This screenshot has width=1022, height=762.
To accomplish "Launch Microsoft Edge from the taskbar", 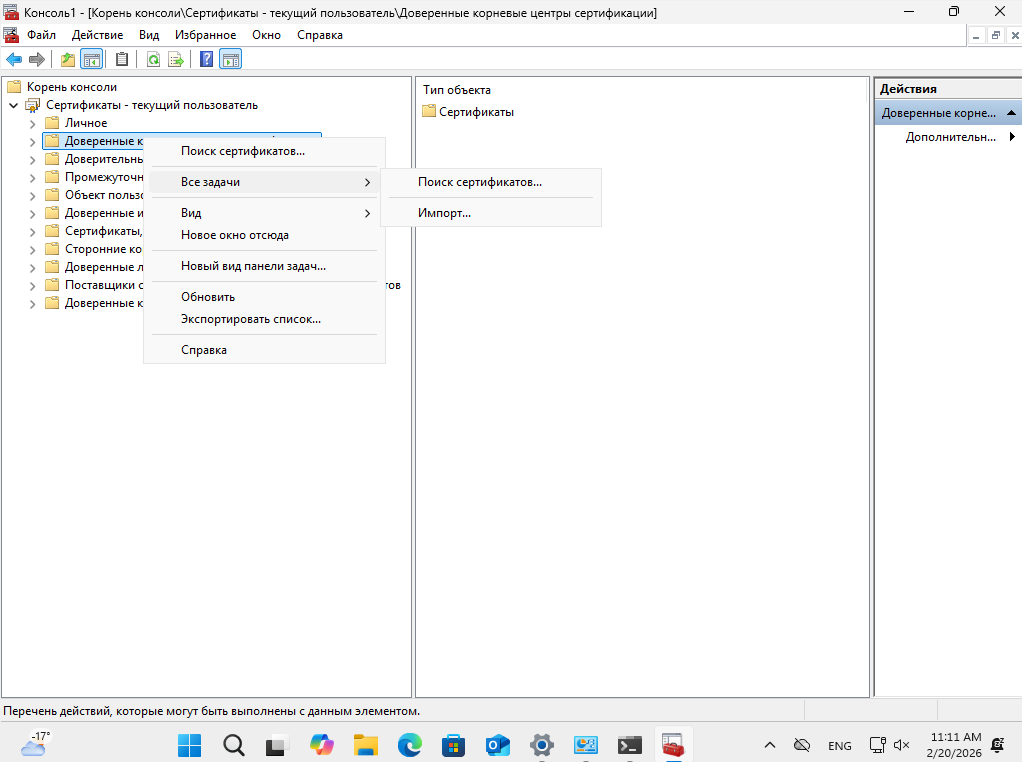I will (410, 745).
